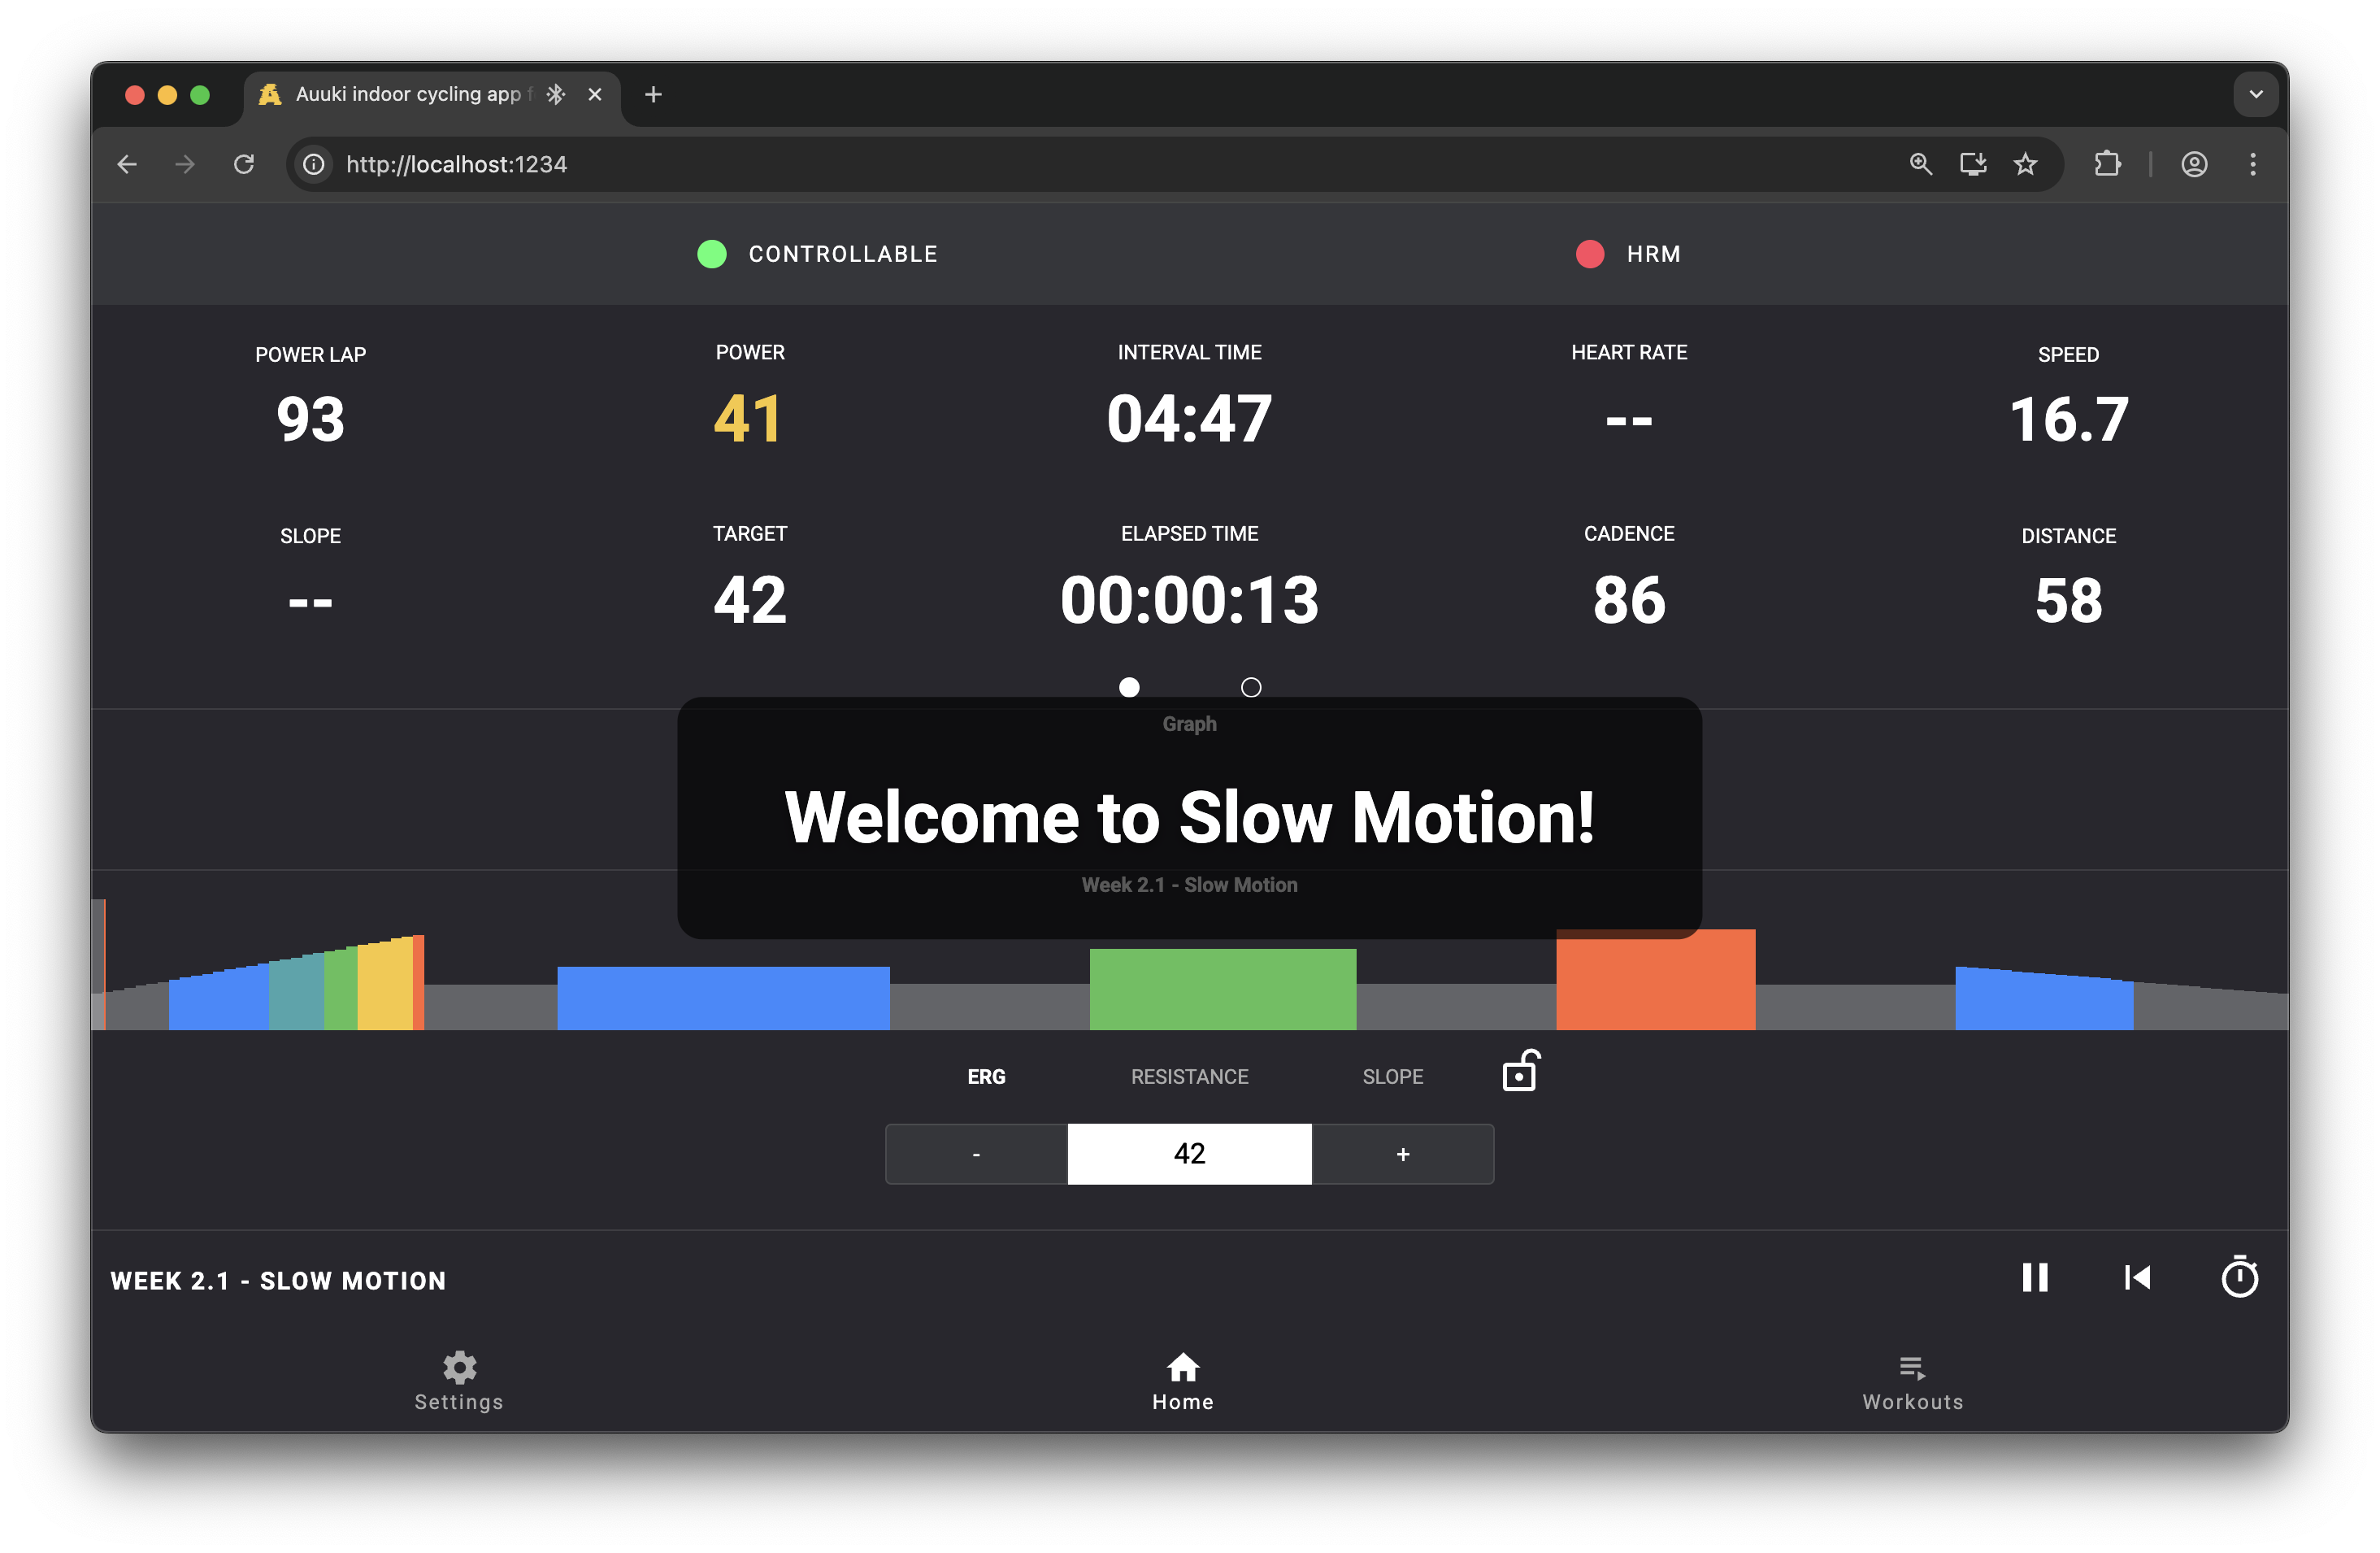Click the Bluetooth icon in the tab title
Screen dimensions: 2380x1553
(x=556, y=94)
